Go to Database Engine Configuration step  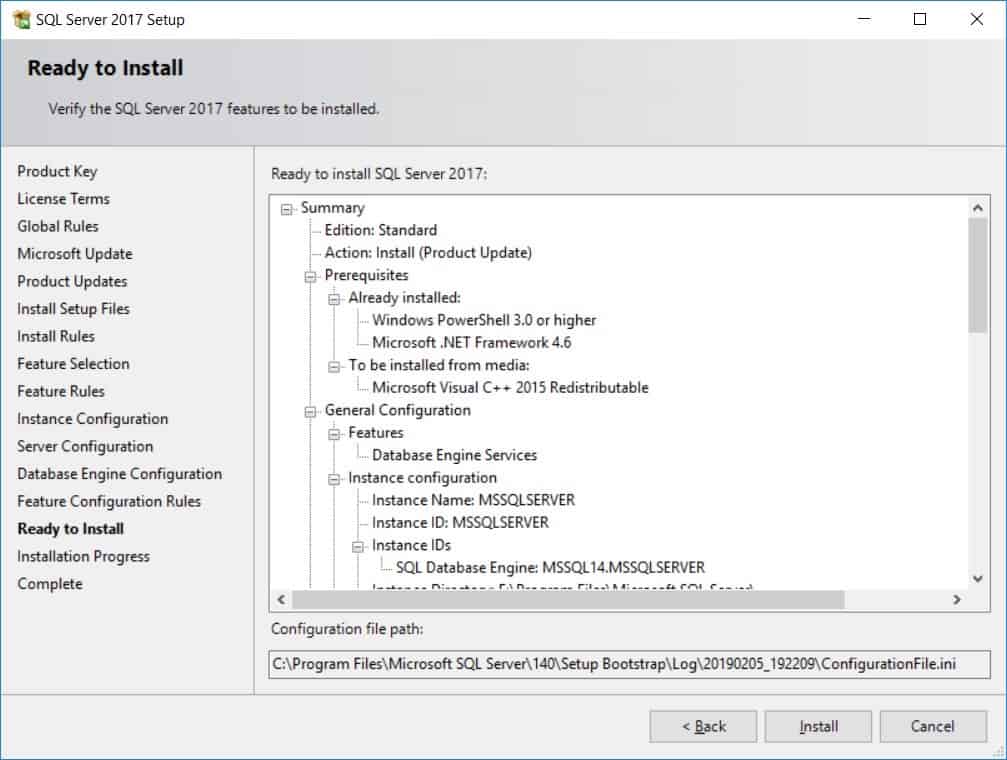[x=119, y=474]
